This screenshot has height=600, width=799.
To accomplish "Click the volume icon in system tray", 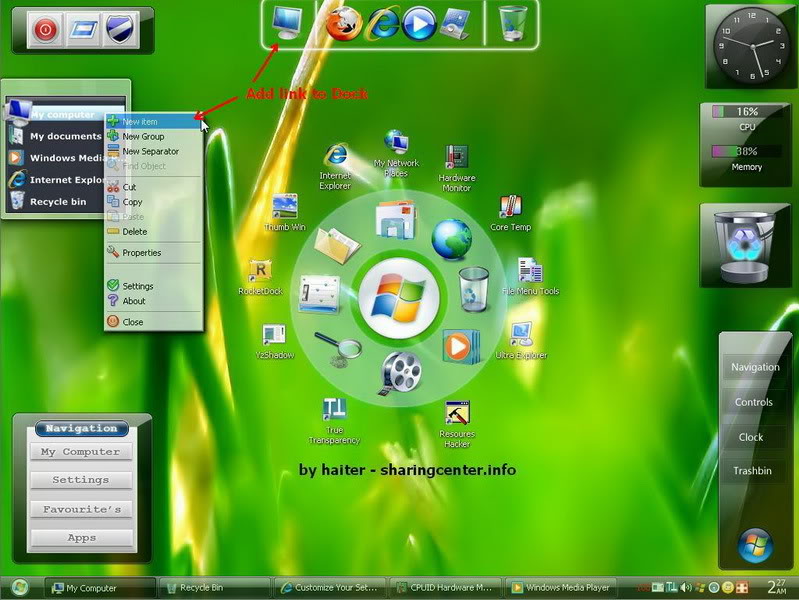I will click(x=686, y=588).
